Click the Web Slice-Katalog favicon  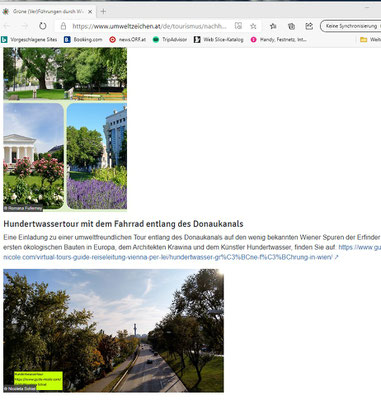click(197, 40)
